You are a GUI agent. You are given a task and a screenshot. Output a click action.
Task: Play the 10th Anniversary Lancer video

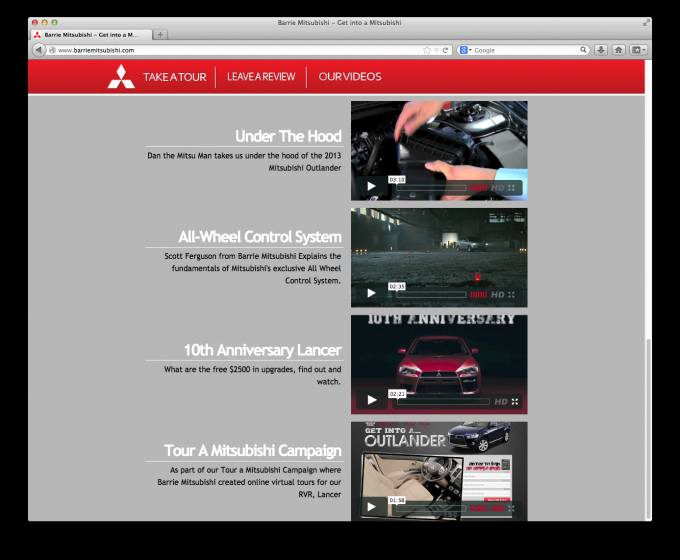click(x=371, y=400)
